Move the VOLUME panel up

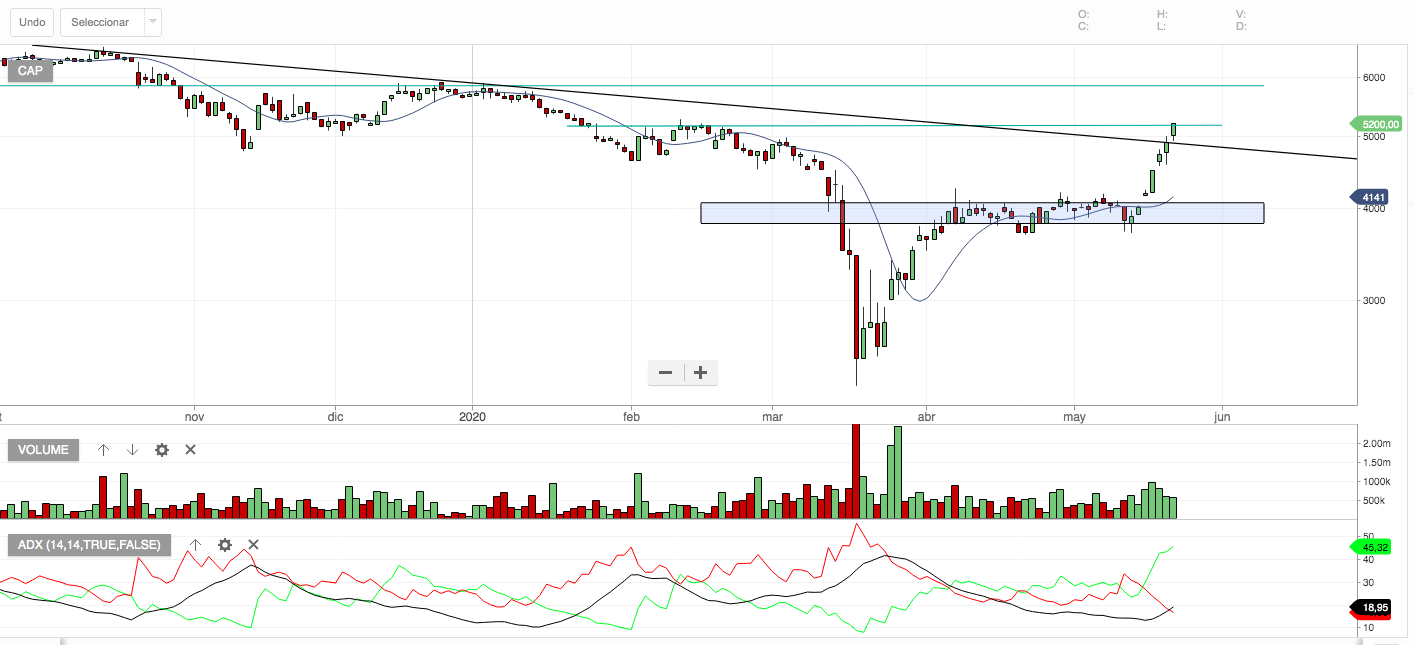(103, 450)
